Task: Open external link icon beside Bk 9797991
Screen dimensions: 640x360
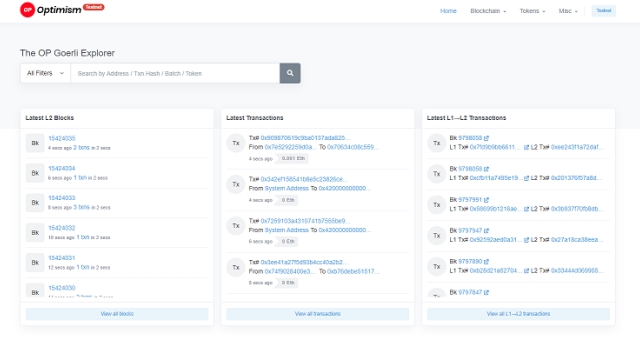Action: click(486, 200)
